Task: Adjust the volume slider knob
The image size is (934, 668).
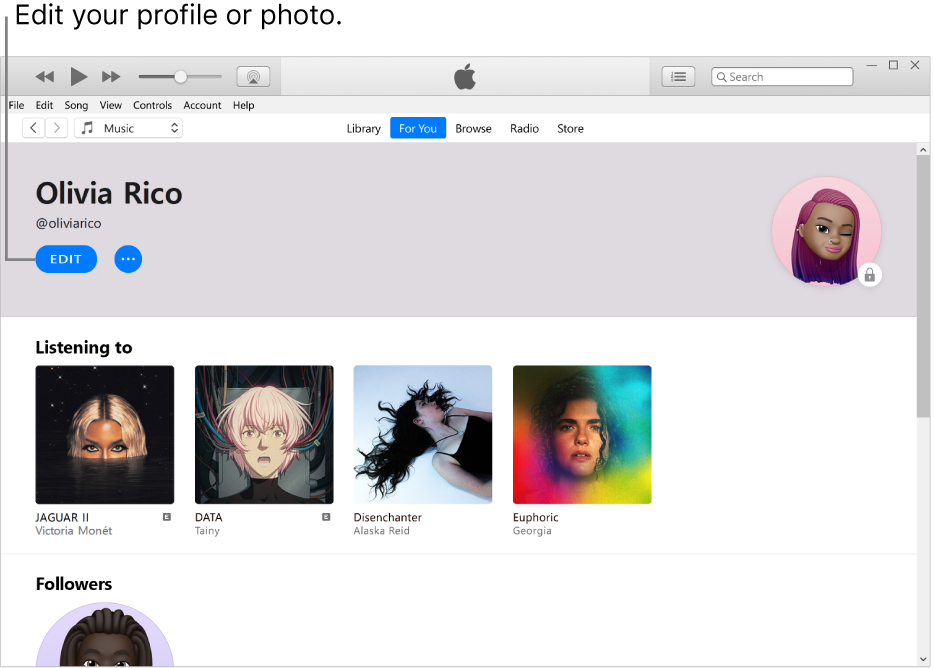Action: 180,77
